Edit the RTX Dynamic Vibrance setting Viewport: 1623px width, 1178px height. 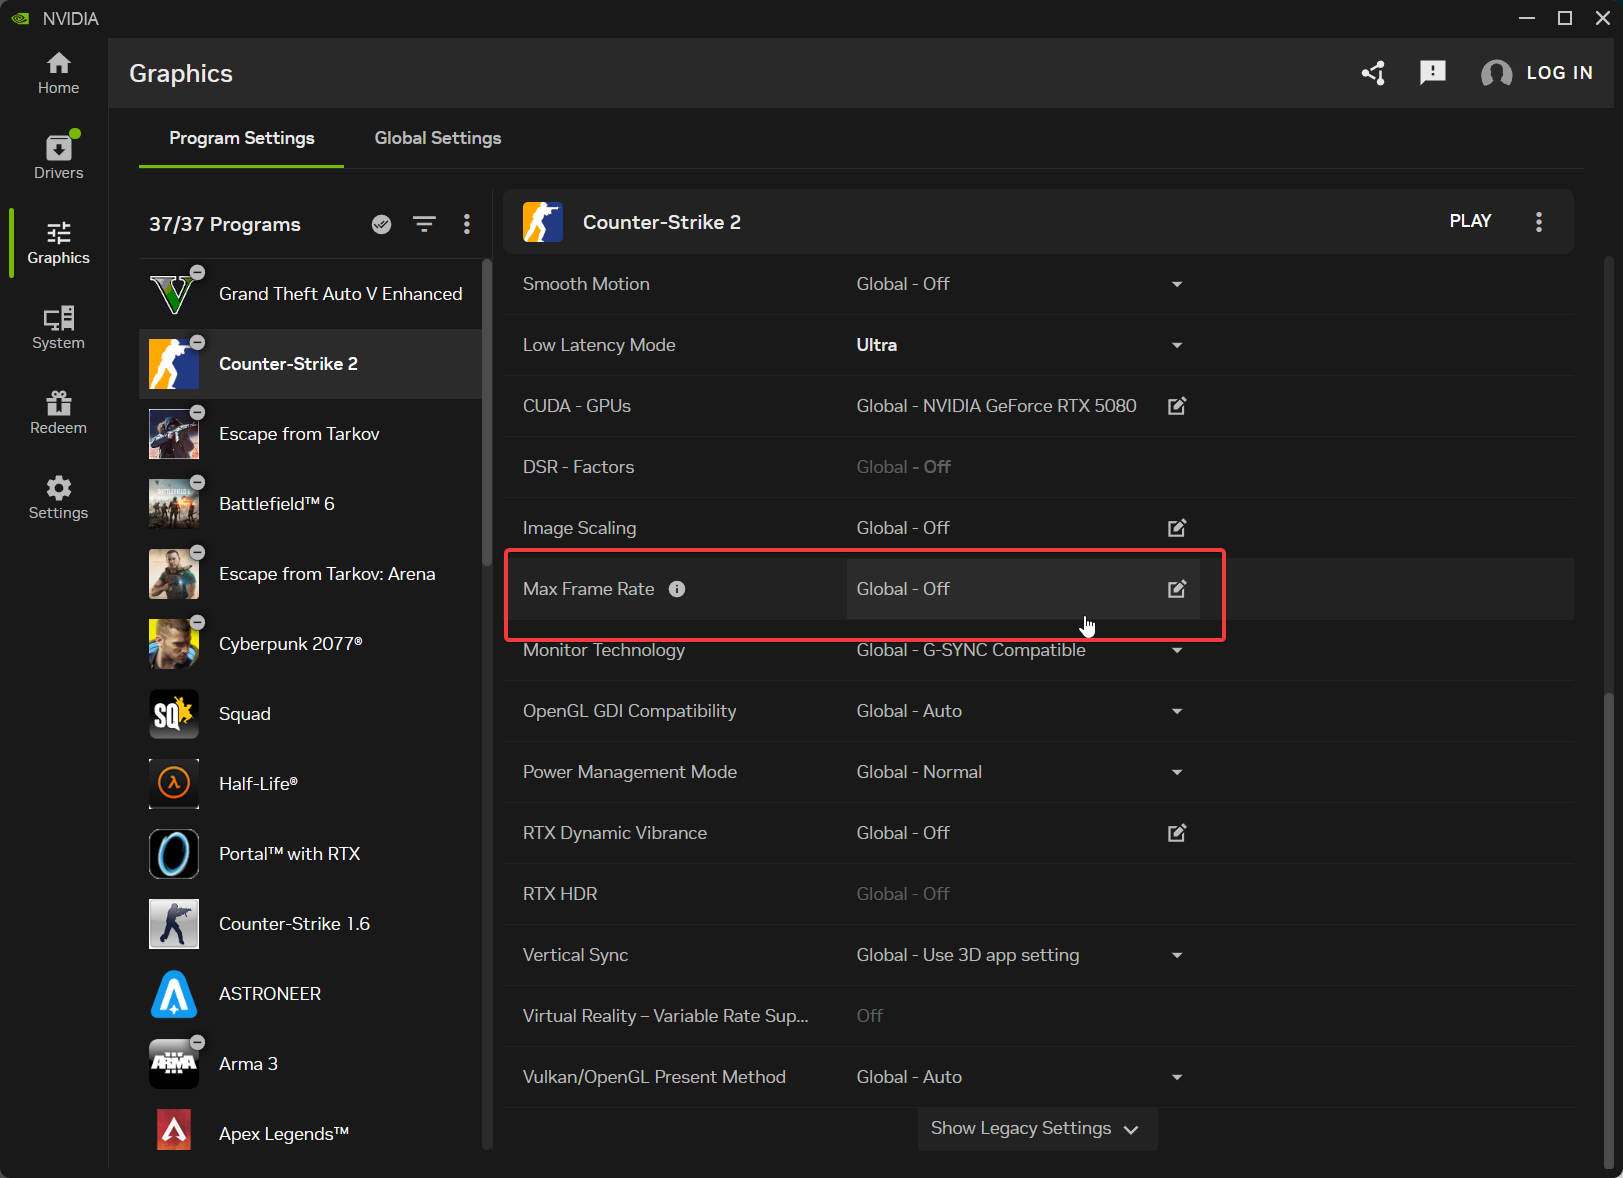tap(1177, 833)
